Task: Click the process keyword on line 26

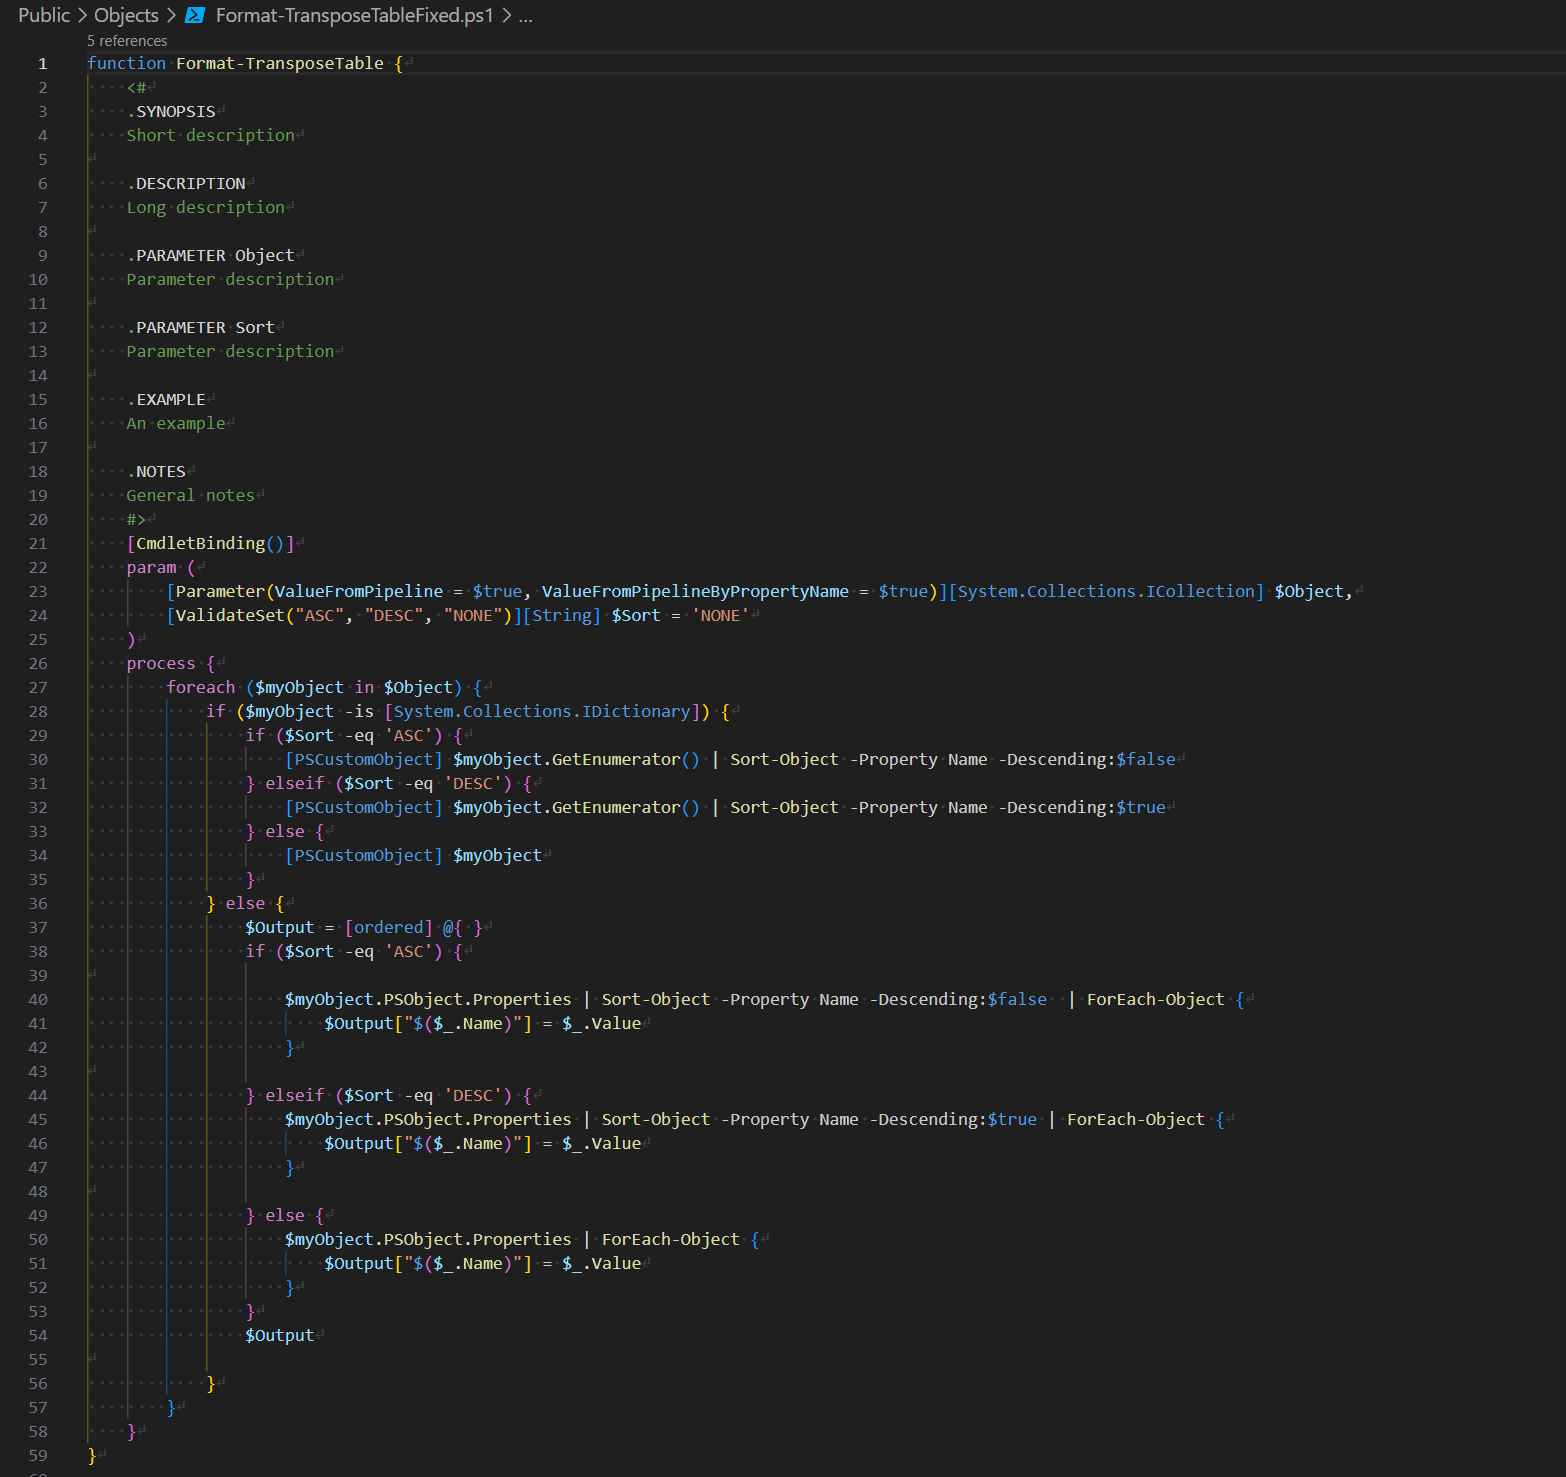Action: 160,662
